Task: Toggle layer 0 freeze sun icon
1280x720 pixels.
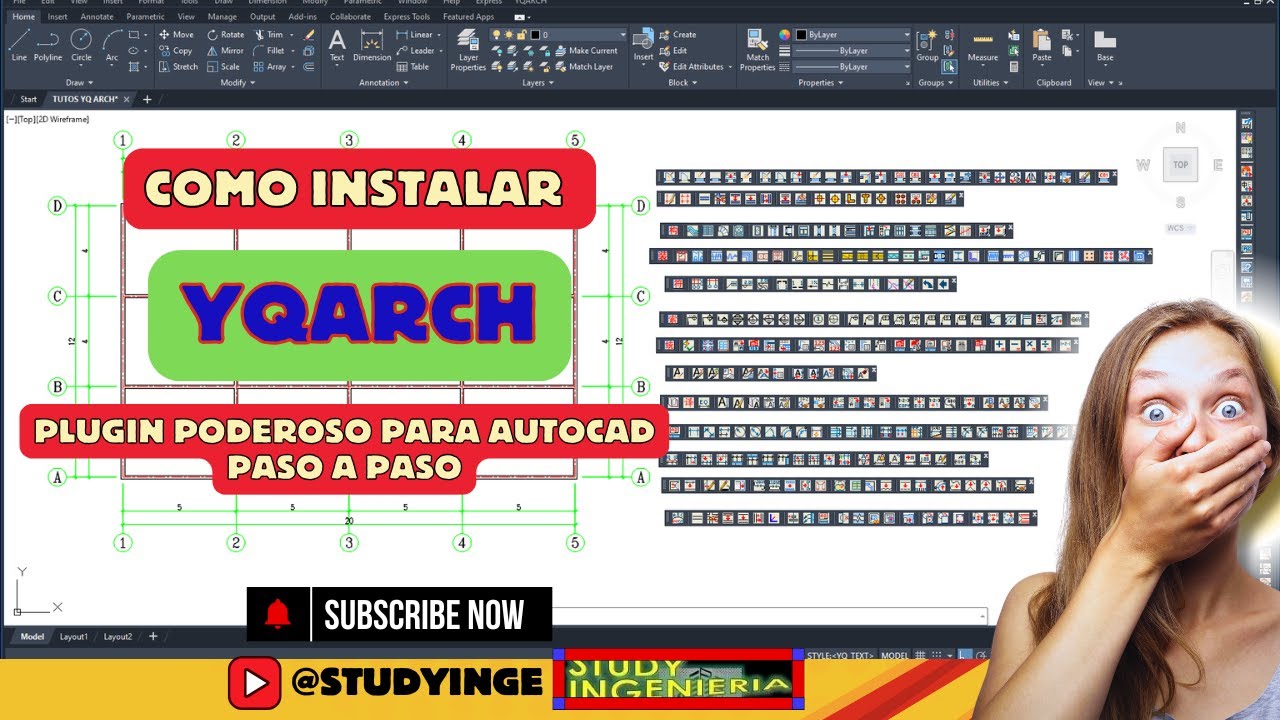Action: (509, 35)
